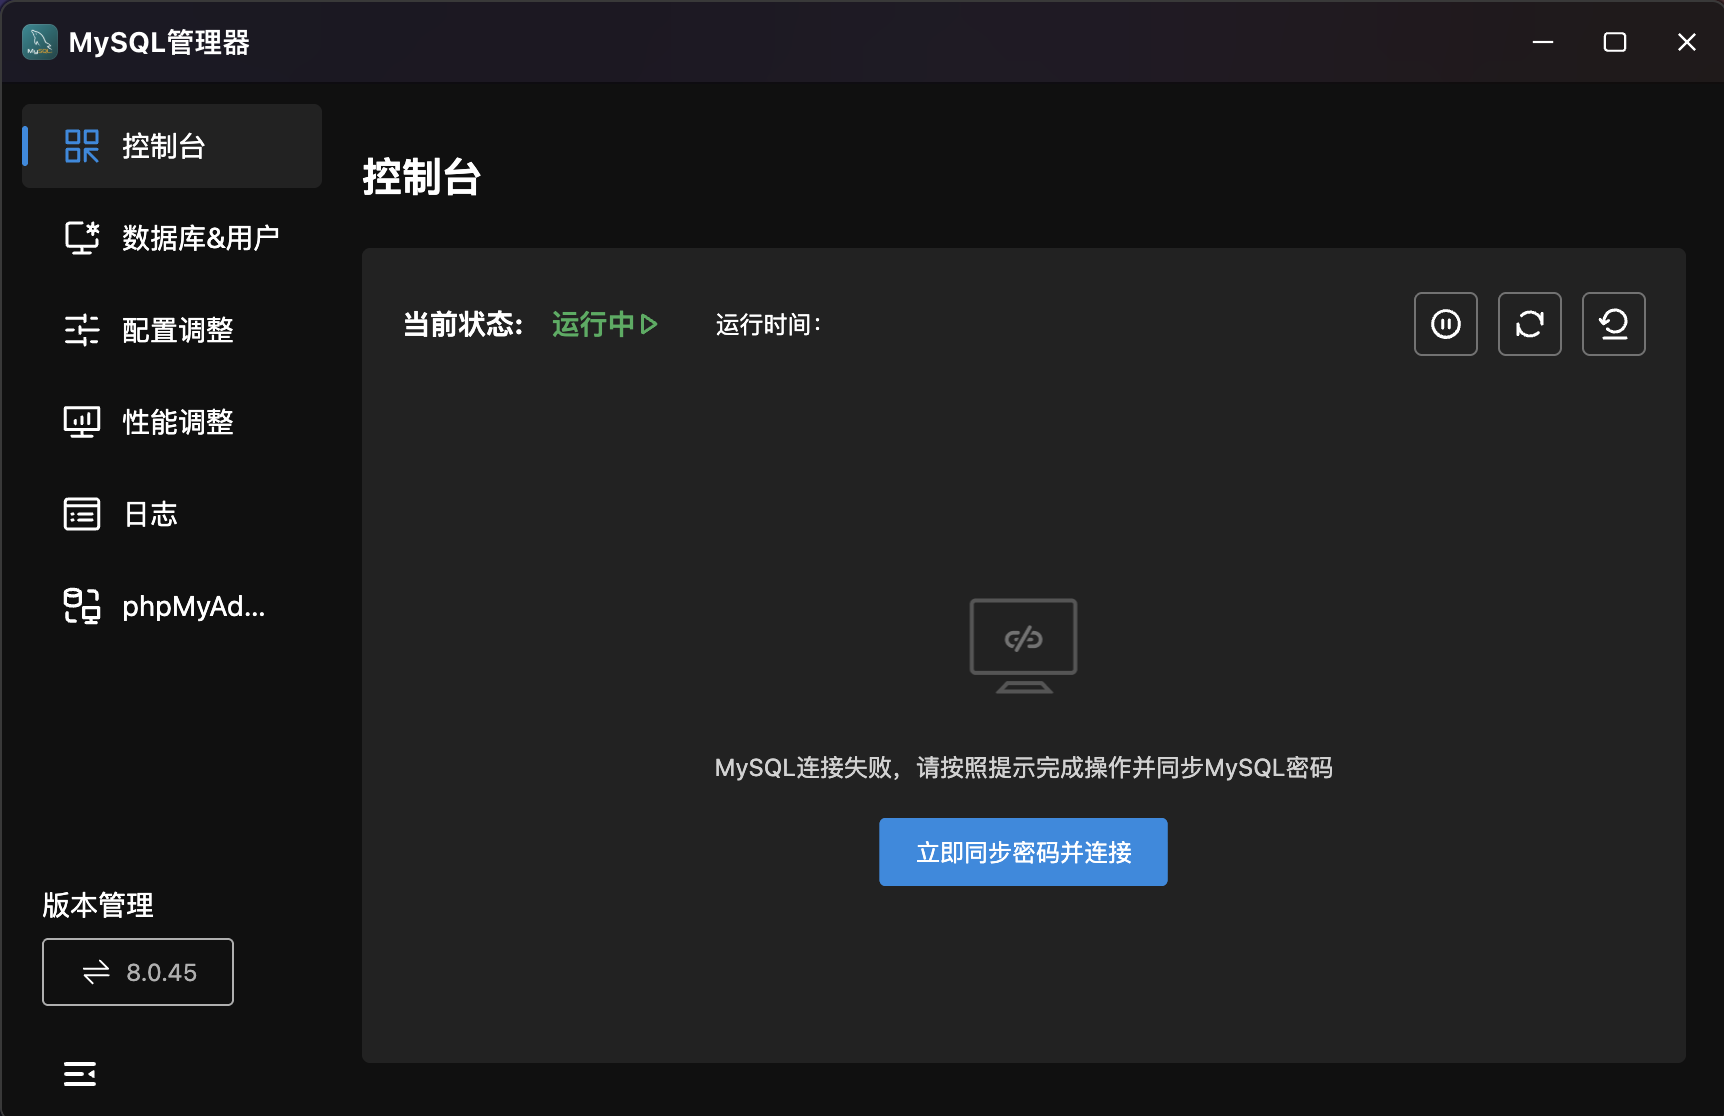Select 性能调整 in sidebar
The width and height of the screenshot is (1724, 1116).
click(172, 422)
